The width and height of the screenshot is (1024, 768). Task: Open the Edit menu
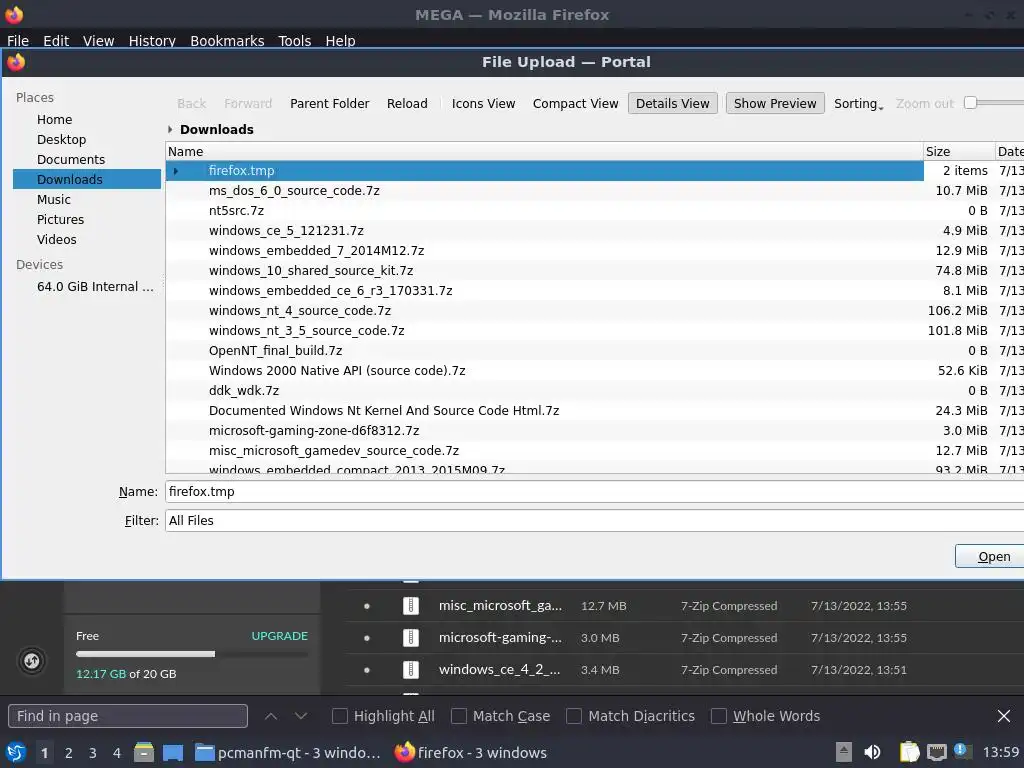tap(56, 40)
